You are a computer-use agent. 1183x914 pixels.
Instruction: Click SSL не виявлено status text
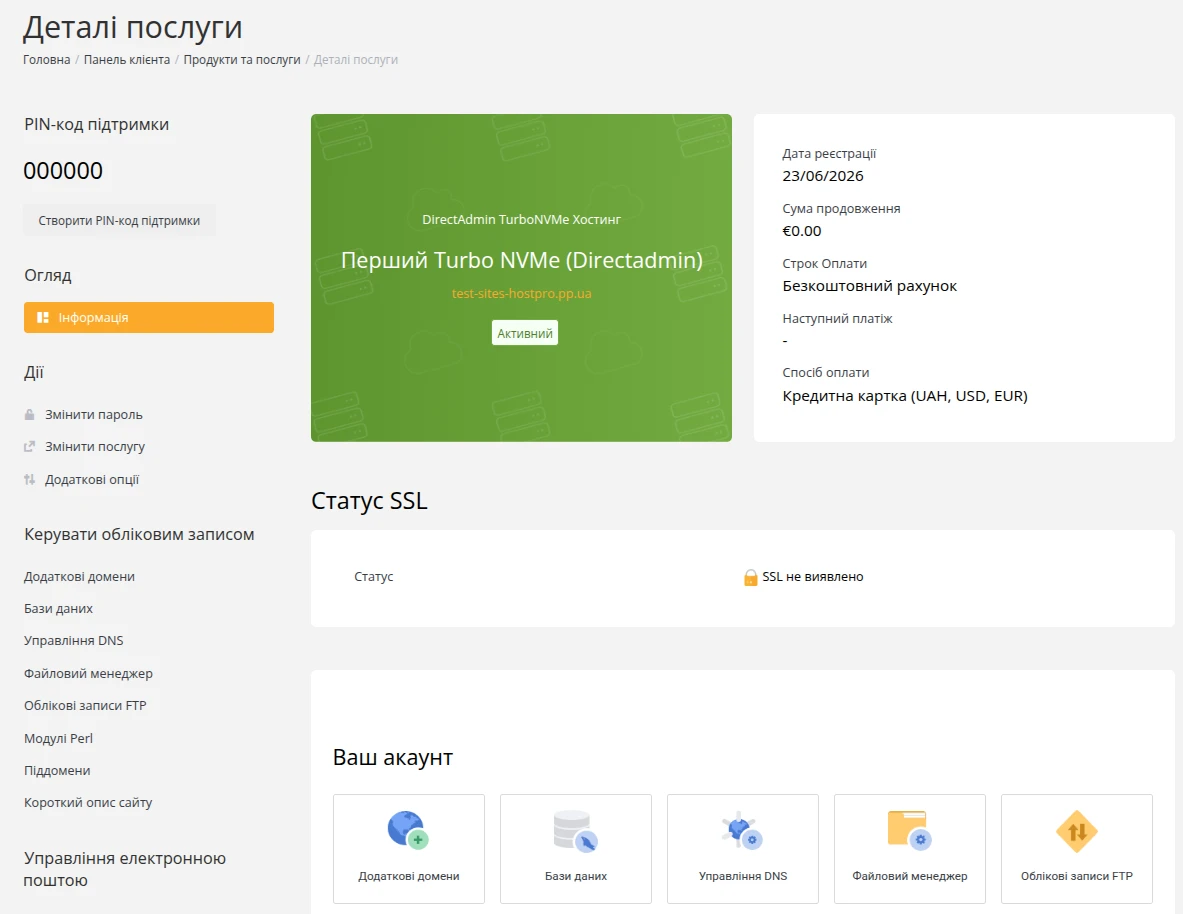pyautogui.click(x=813, y=577)
